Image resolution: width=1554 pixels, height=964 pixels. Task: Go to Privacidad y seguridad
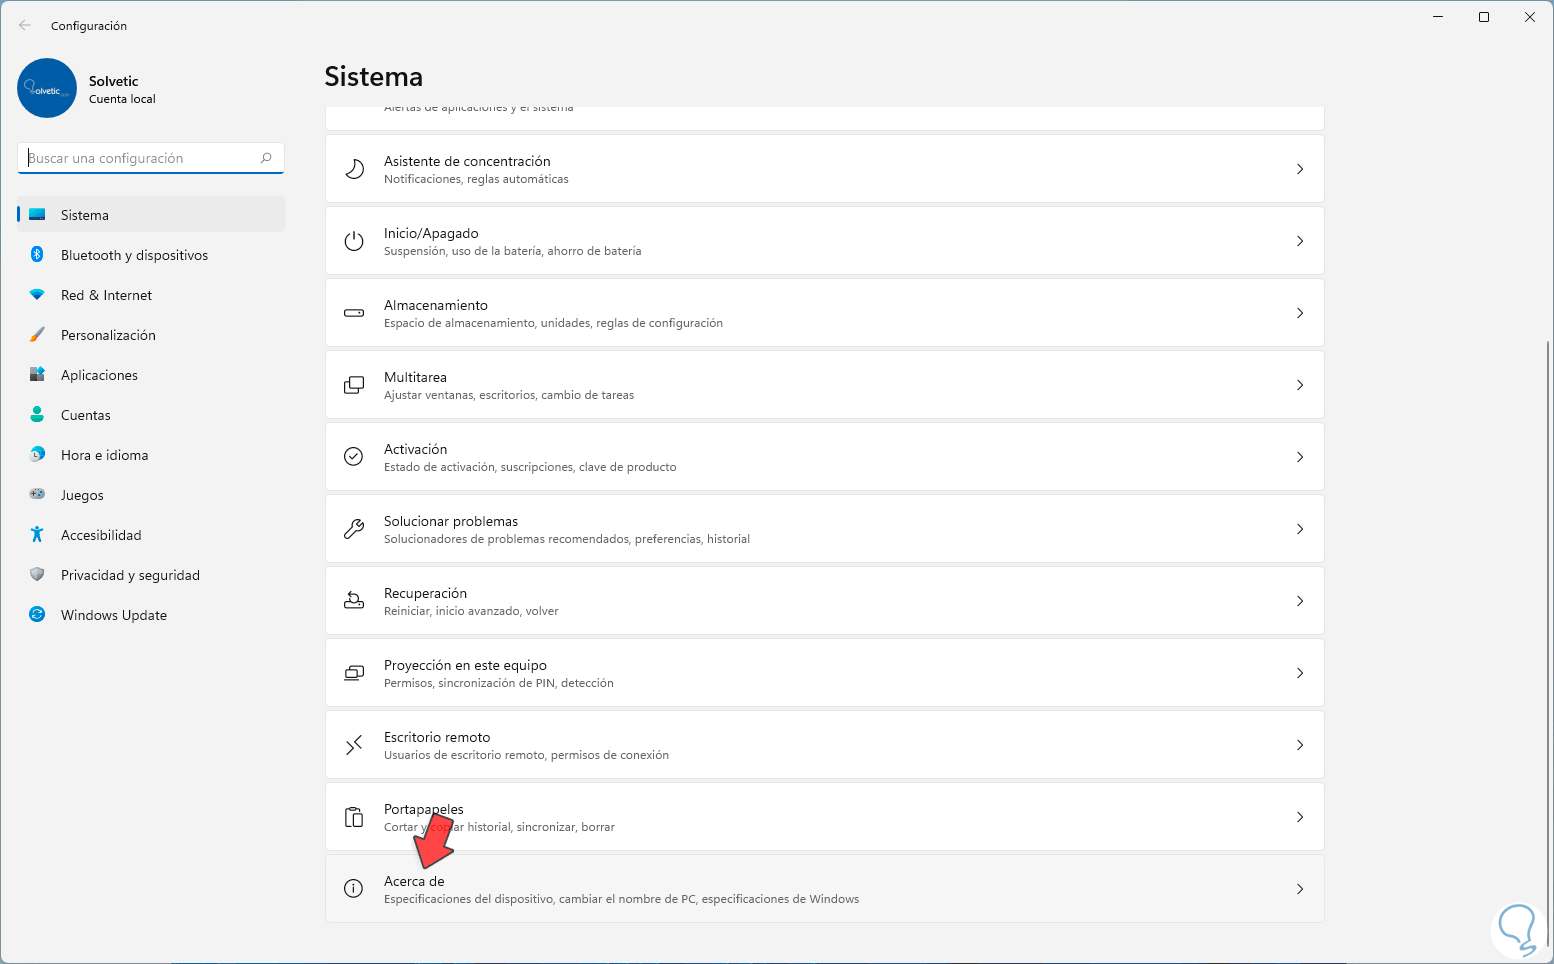130,575
